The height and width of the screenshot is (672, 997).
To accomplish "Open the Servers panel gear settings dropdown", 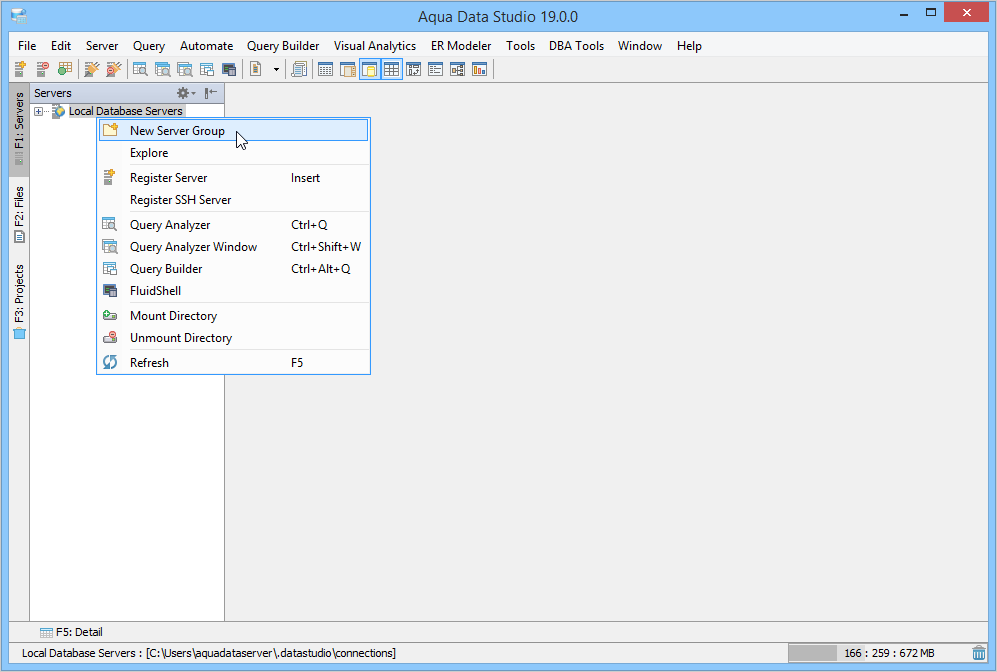I will [x=186, y=93].
